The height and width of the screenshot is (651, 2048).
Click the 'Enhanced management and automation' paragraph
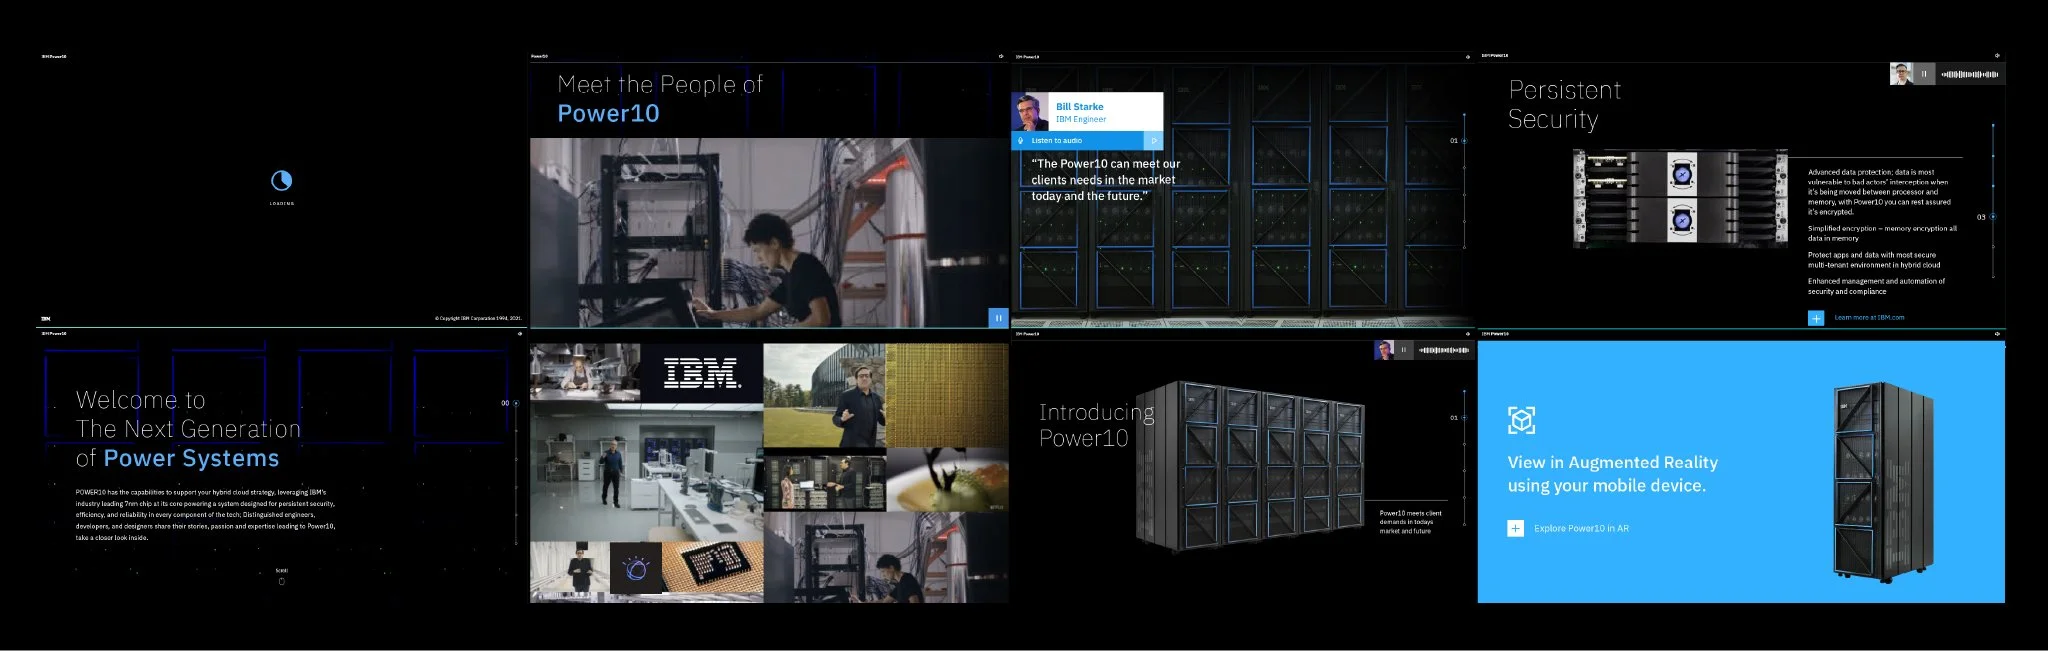(x=1876, y=286)
